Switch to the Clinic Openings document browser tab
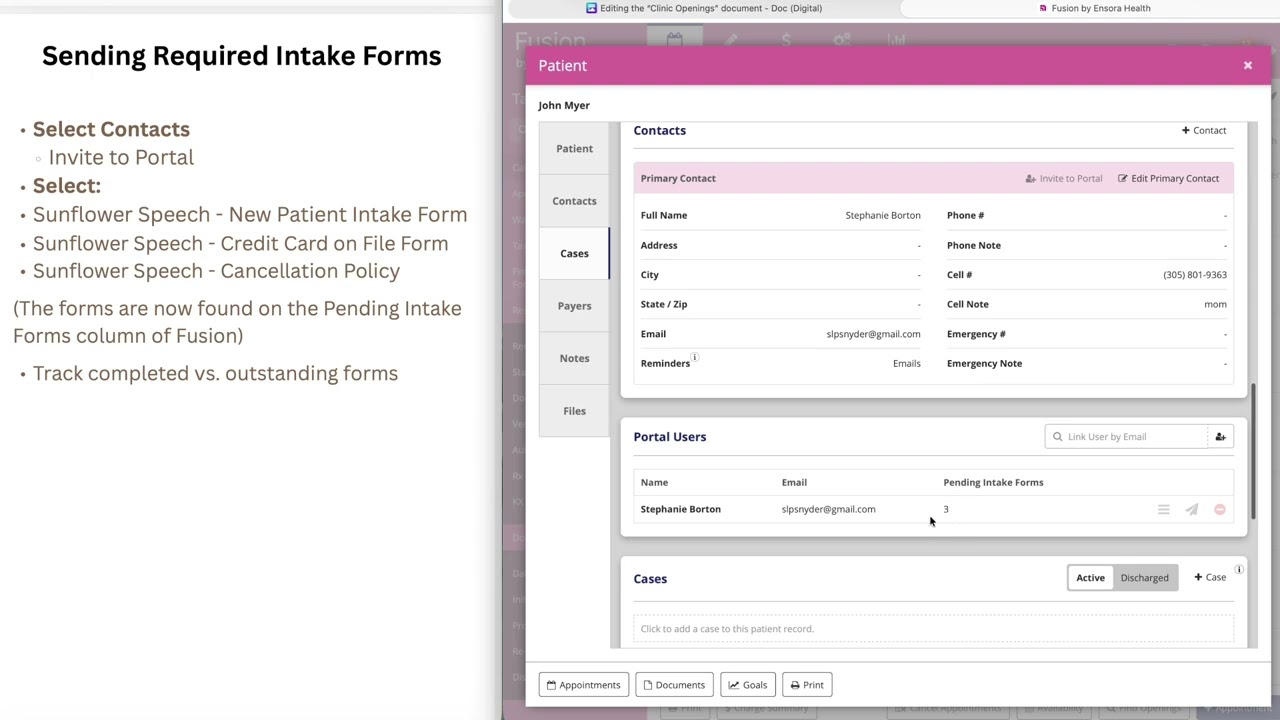Screen dimensions: 1280x720 pos(704,8)
